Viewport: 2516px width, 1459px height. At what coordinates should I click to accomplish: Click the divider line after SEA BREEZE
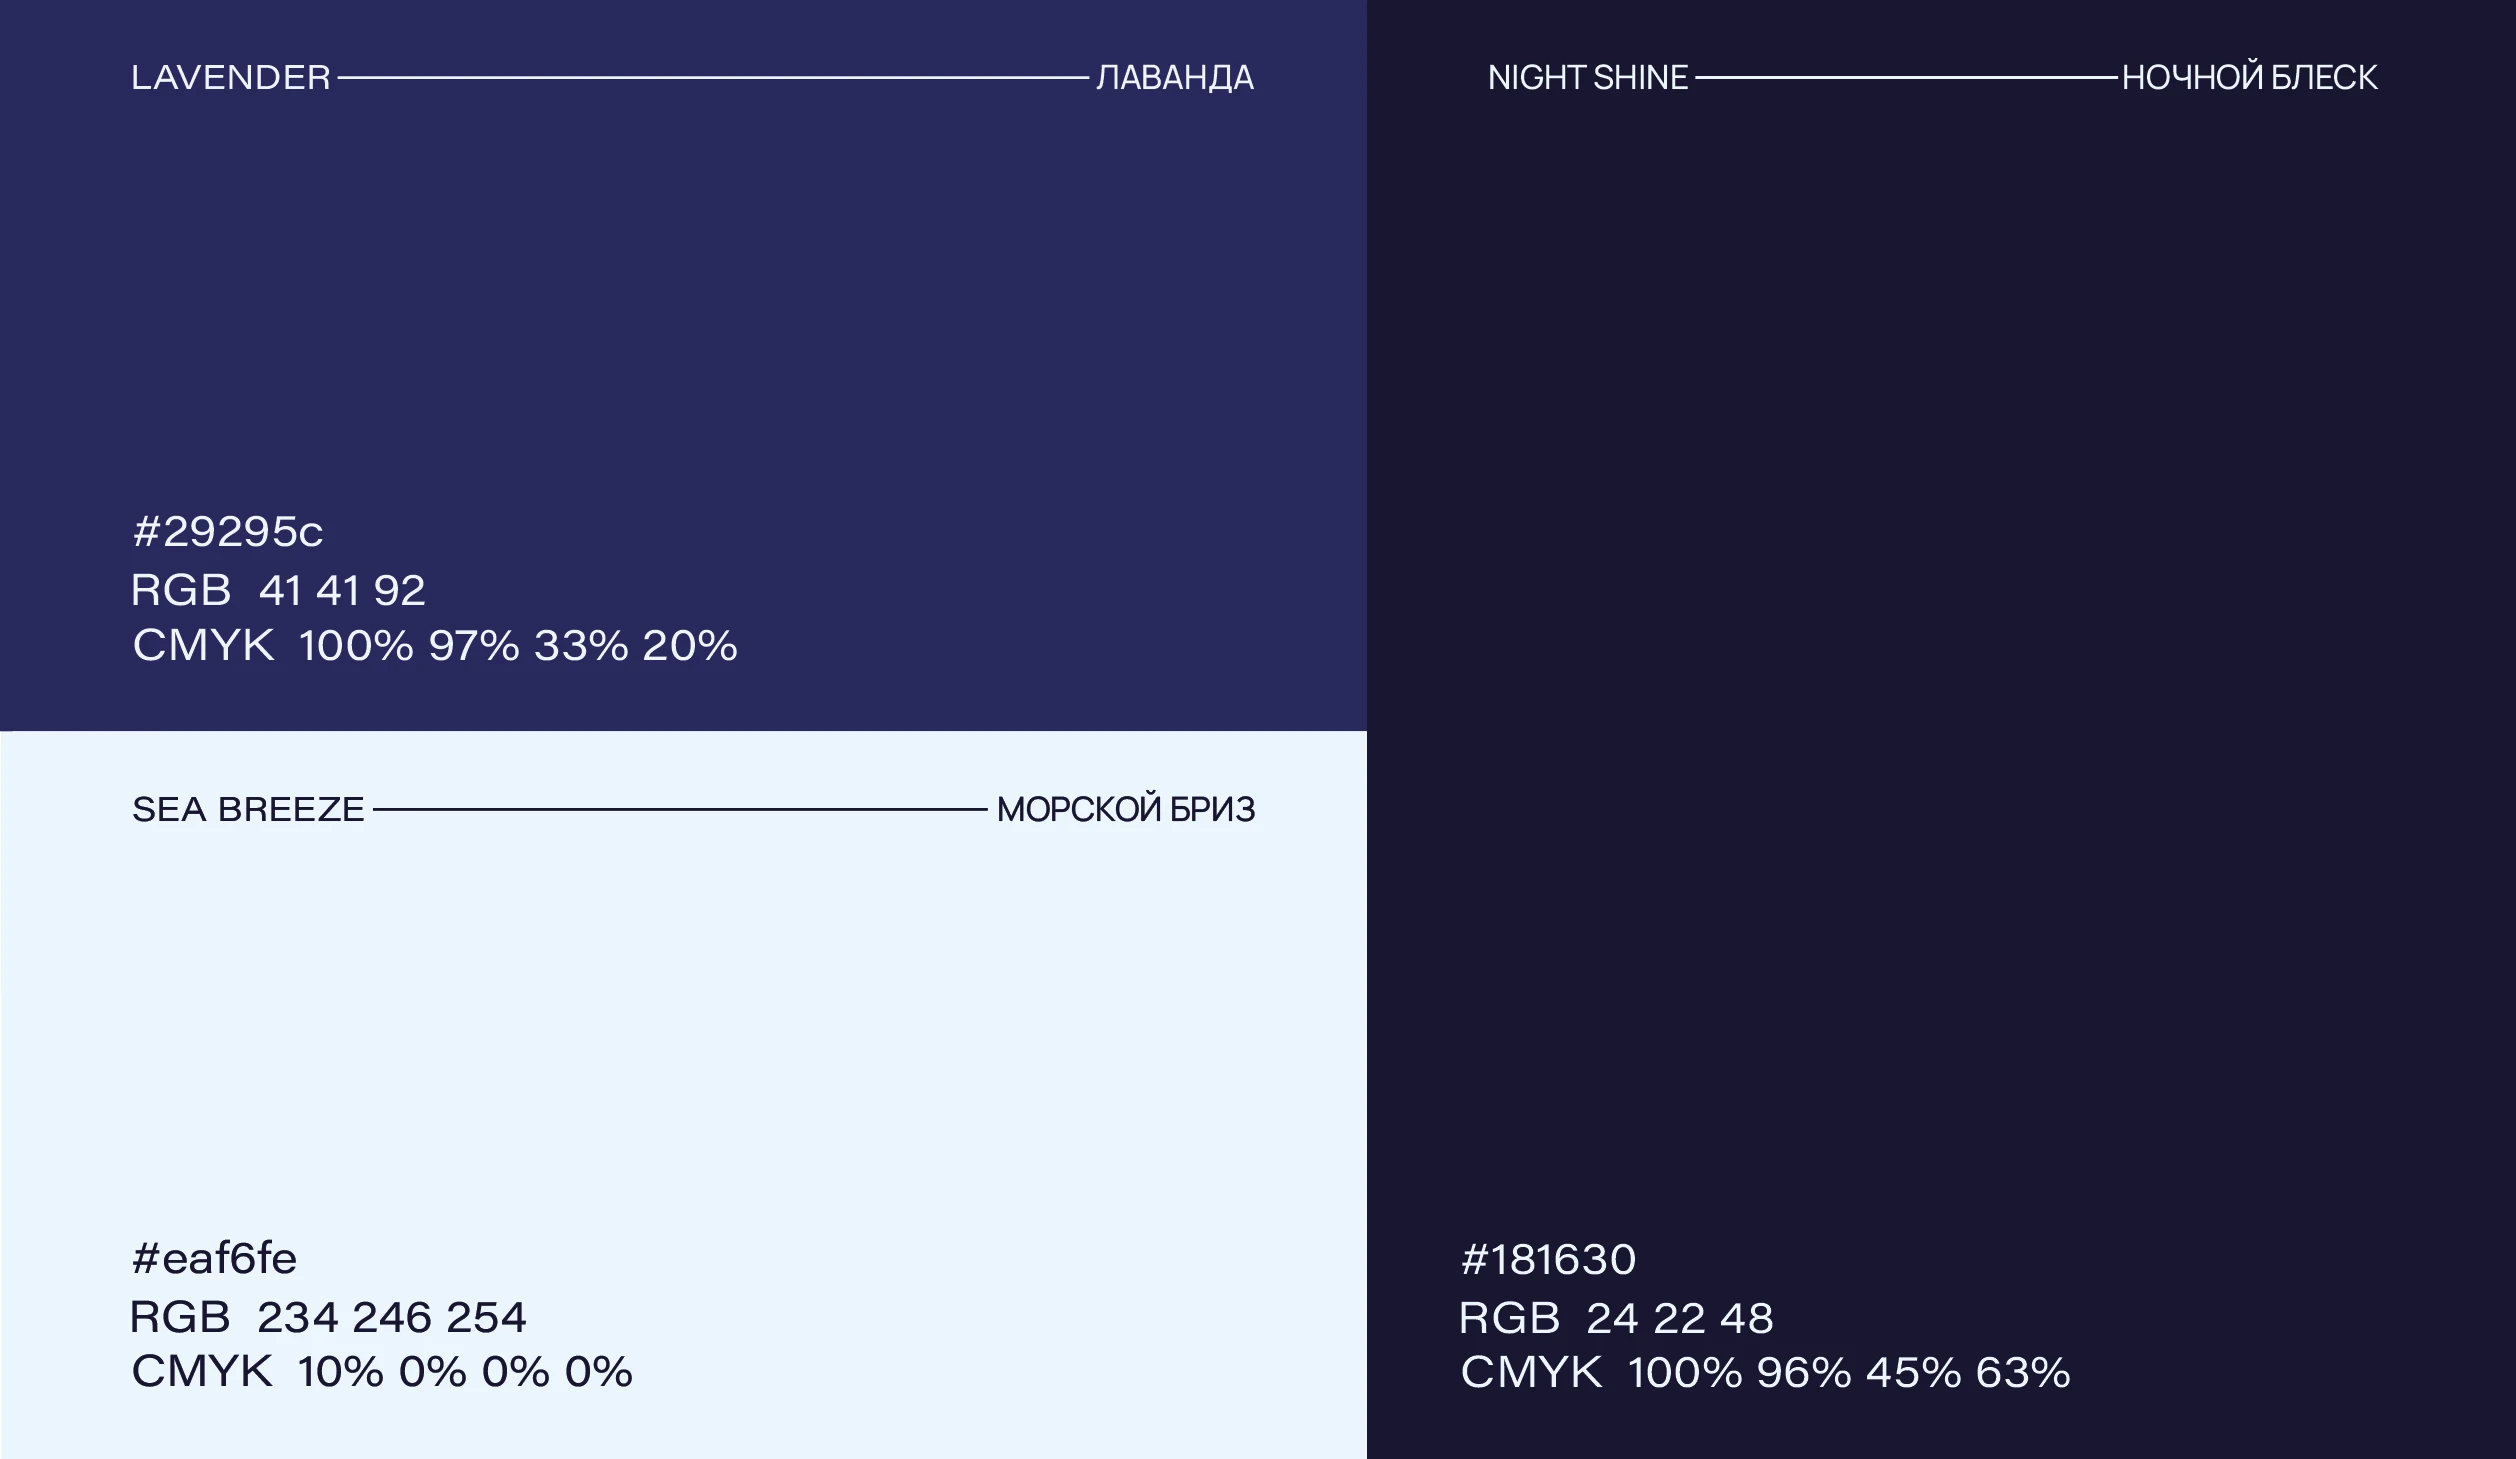[x=680, y=809]
